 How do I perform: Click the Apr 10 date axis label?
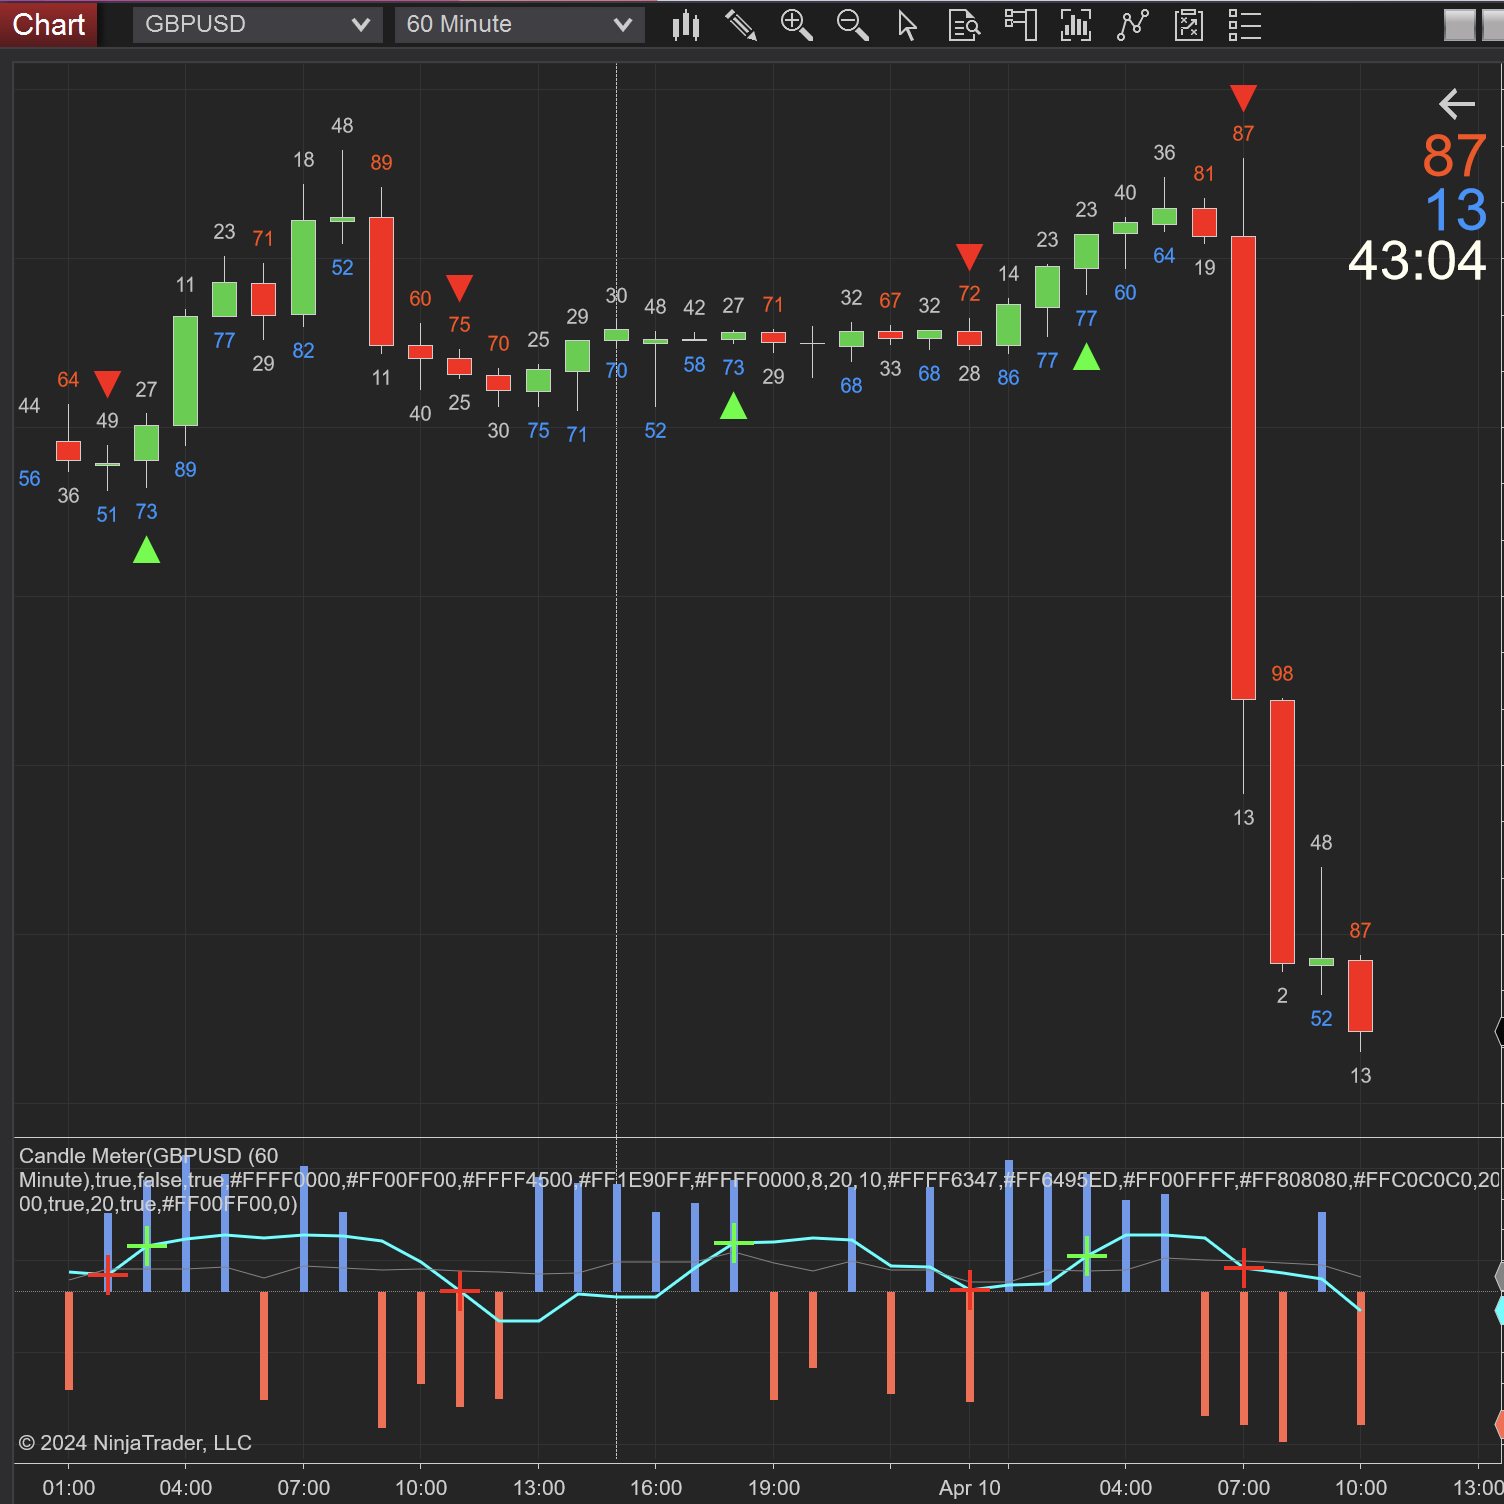(969, 1488)
